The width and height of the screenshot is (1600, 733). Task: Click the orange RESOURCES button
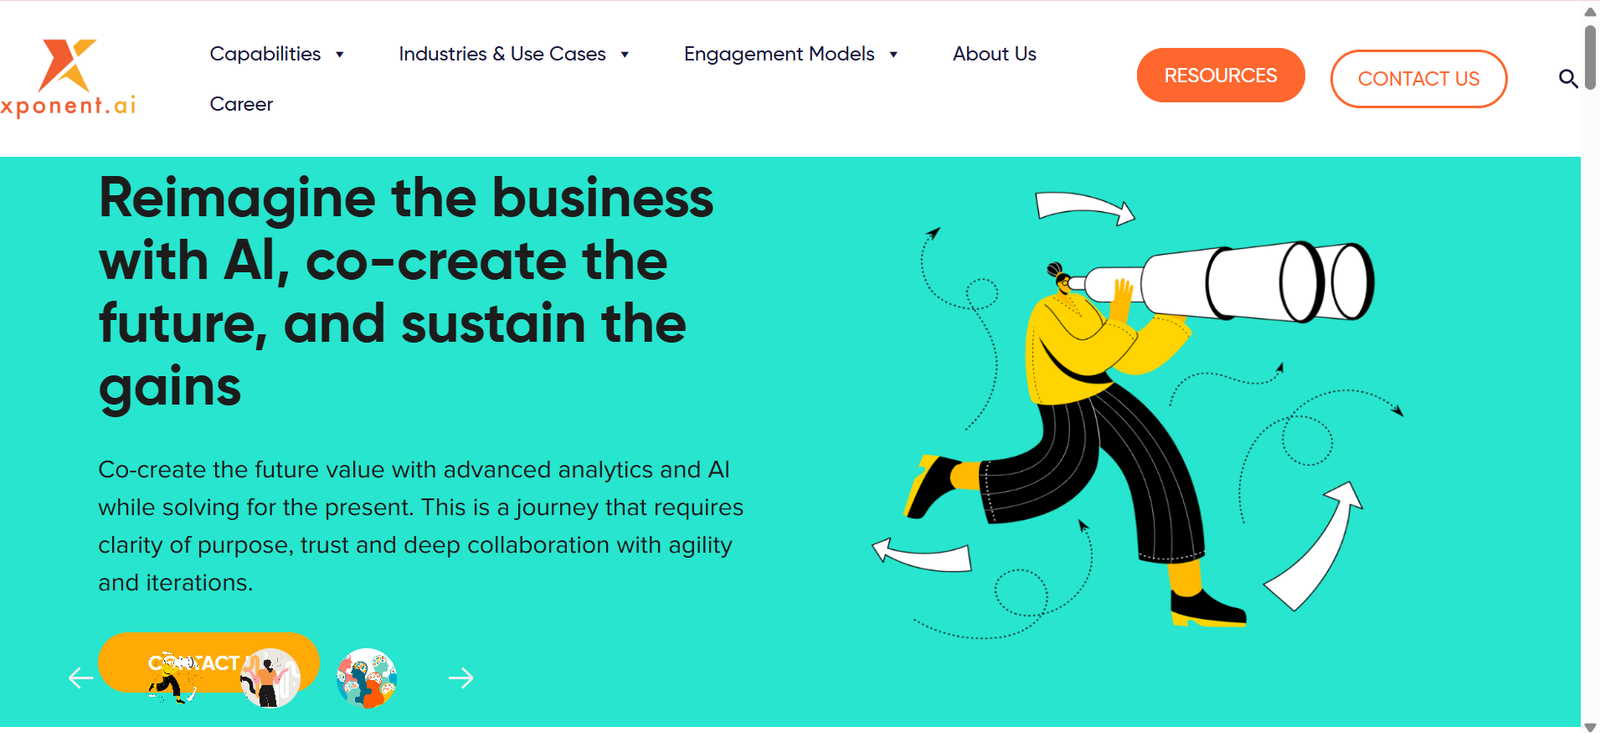point(1220,75)
